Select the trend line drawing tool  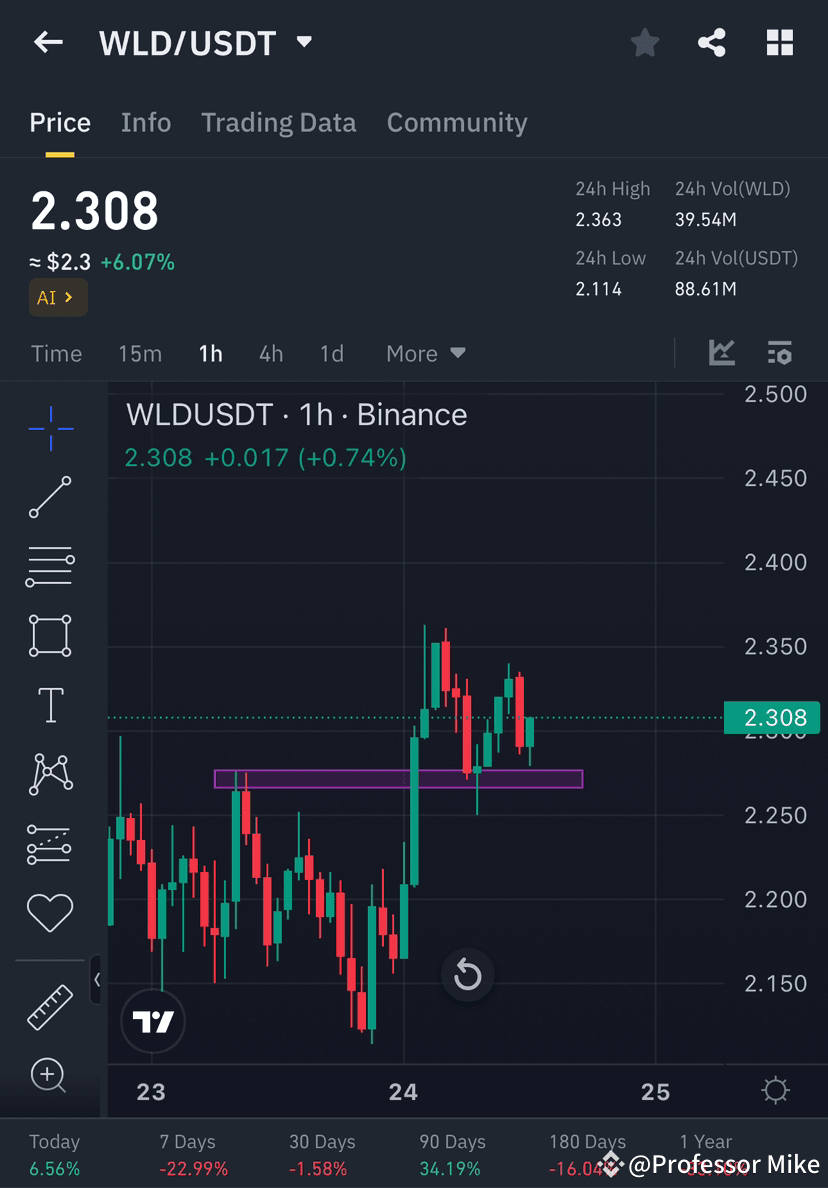[x=50, y=497]
